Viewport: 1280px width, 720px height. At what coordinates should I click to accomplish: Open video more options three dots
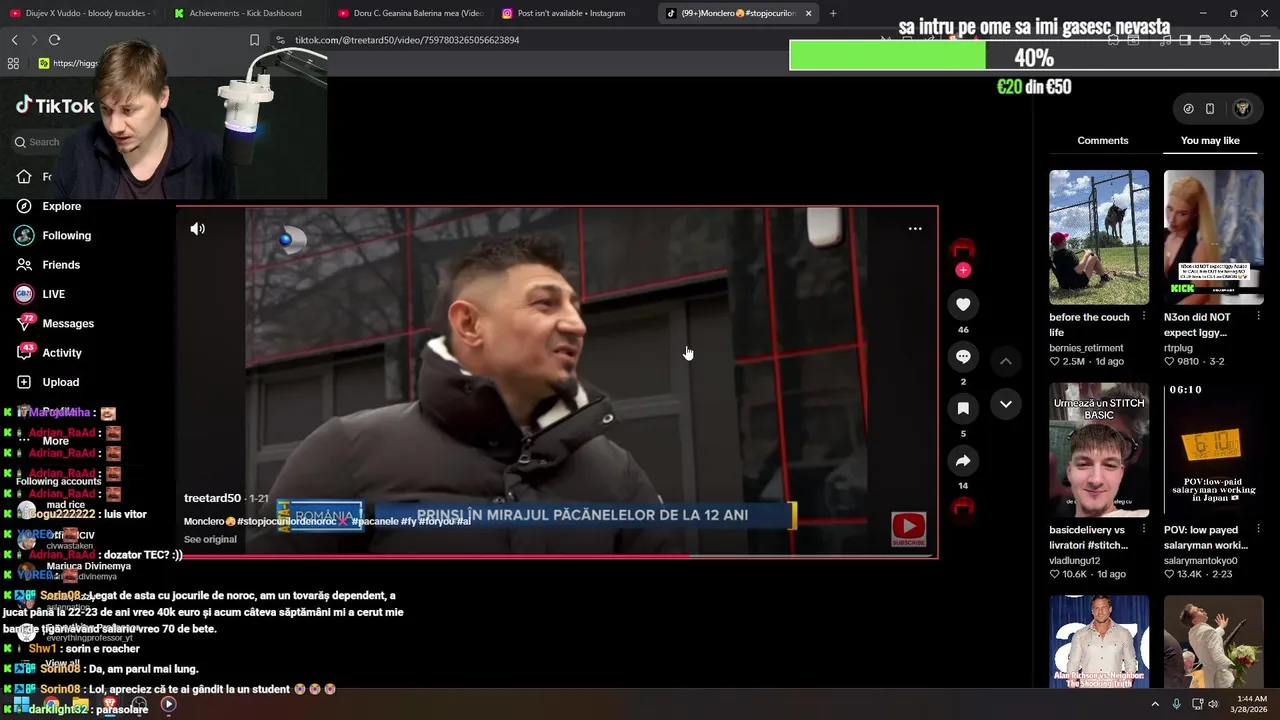[915, 229]
